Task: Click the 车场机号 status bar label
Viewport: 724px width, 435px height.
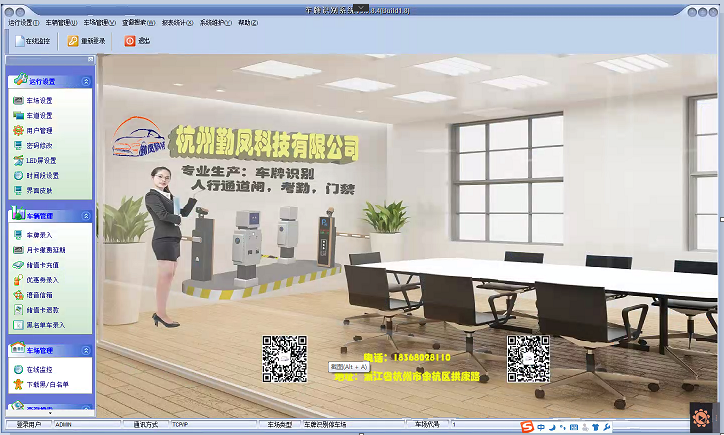Action: (427, 424)
